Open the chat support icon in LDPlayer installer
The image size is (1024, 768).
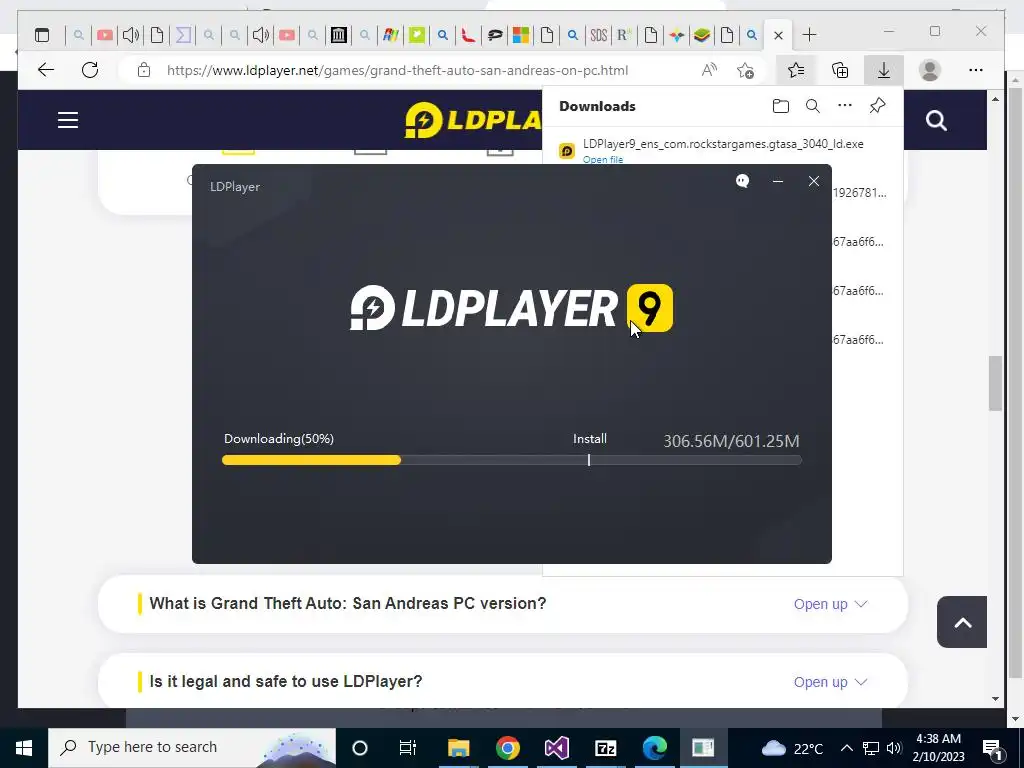click(742, 181)
